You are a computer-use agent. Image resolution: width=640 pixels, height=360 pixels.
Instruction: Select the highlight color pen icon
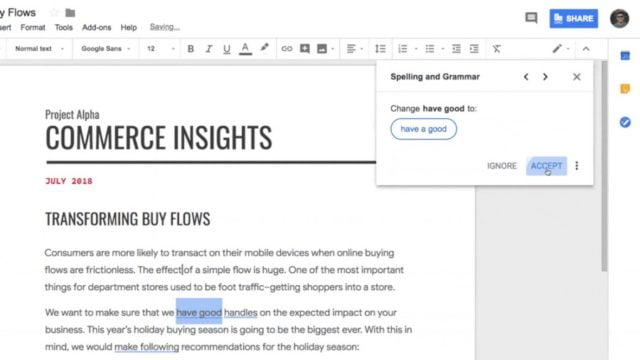[x=264, y=49]
